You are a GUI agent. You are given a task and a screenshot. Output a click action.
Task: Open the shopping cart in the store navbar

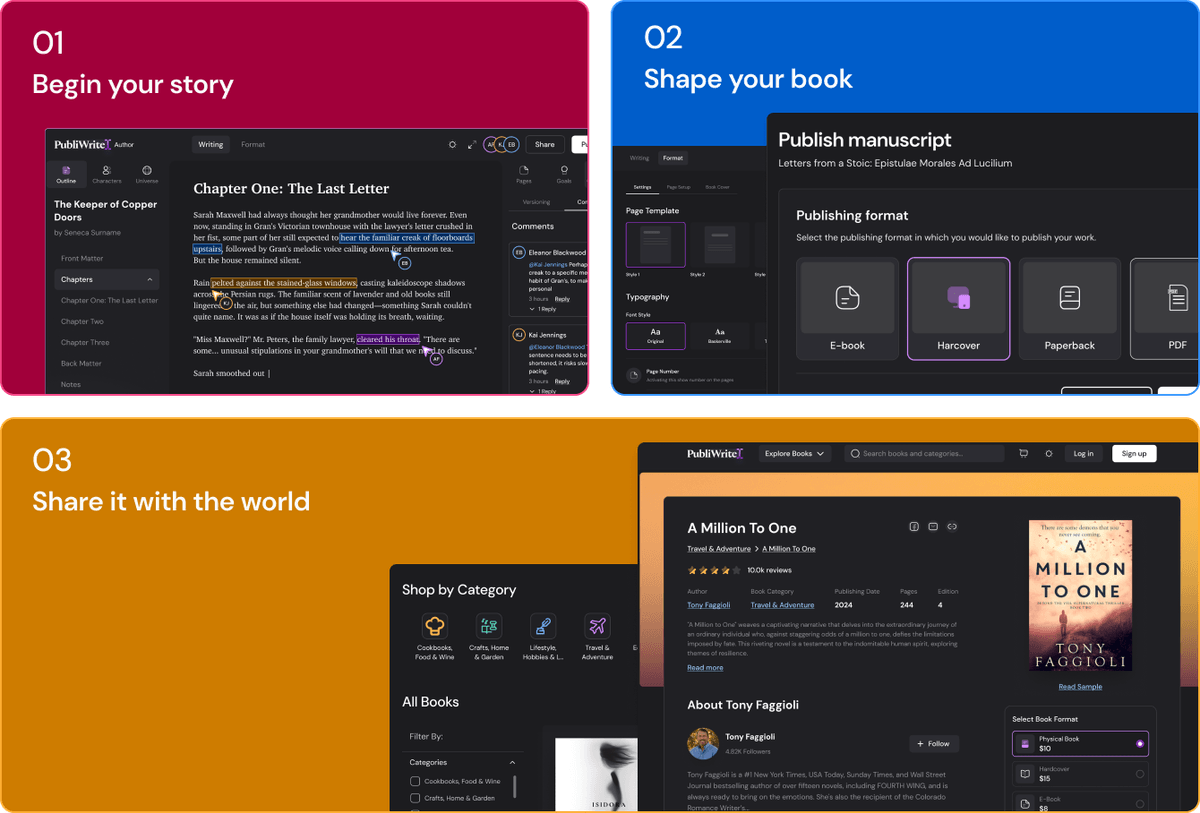[1023, 453]
